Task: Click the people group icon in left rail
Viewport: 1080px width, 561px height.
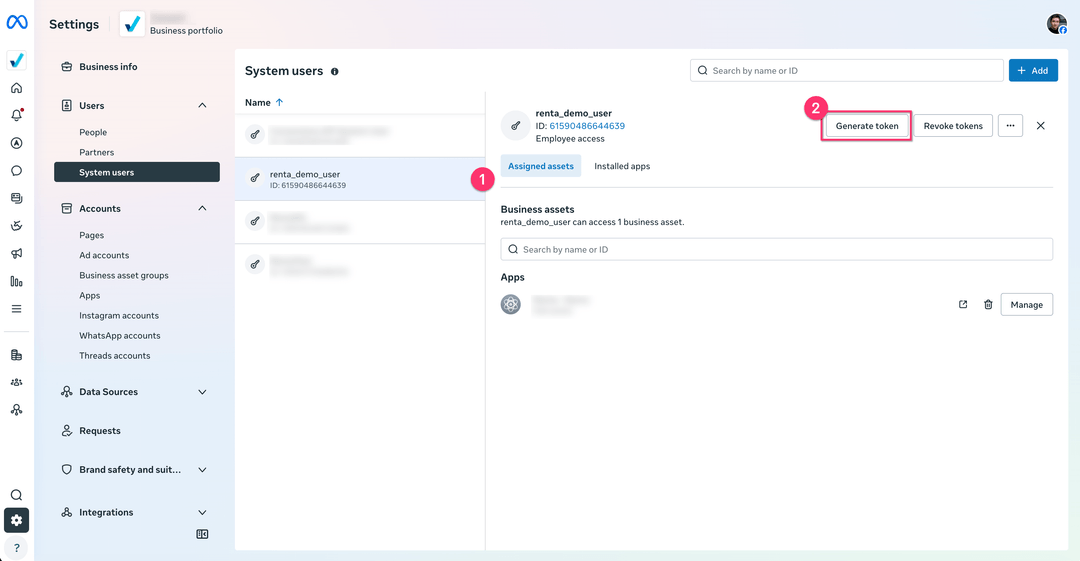Action: pos(17,382)
